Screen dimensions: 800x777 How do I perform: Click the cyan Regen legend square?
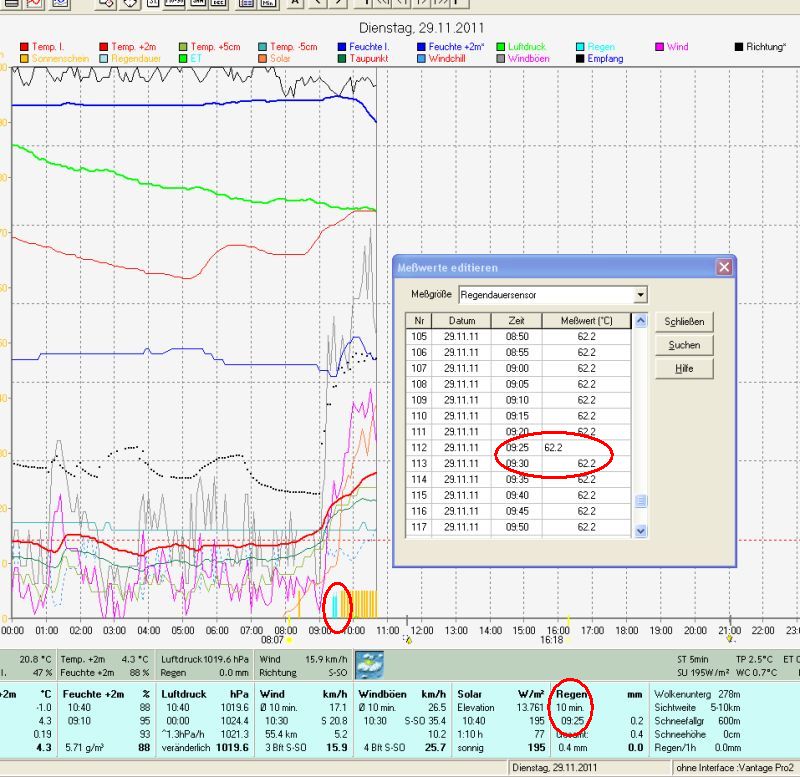[x=581, y=47]
